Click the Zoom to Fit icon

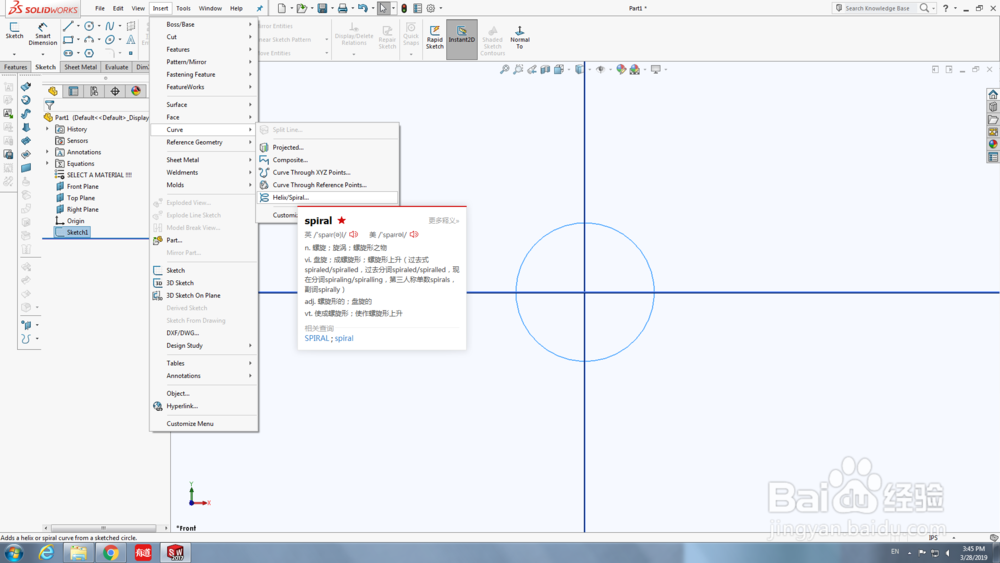coord(504,69)
